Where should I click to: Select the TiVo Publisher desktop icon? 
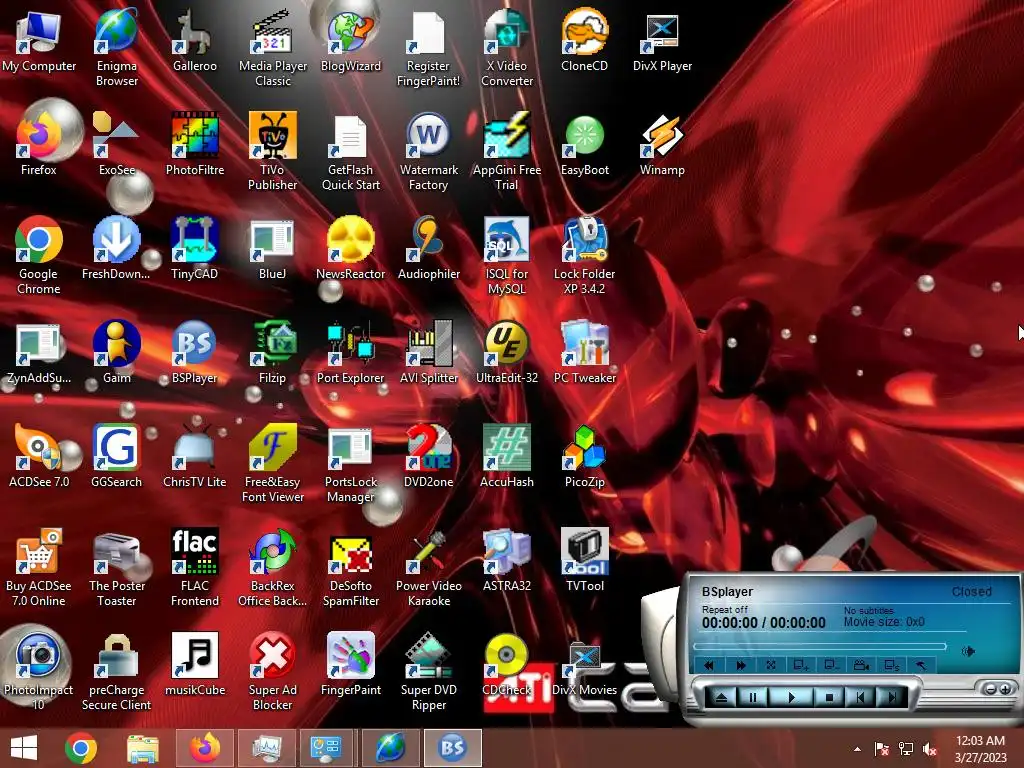coord(272,152)
